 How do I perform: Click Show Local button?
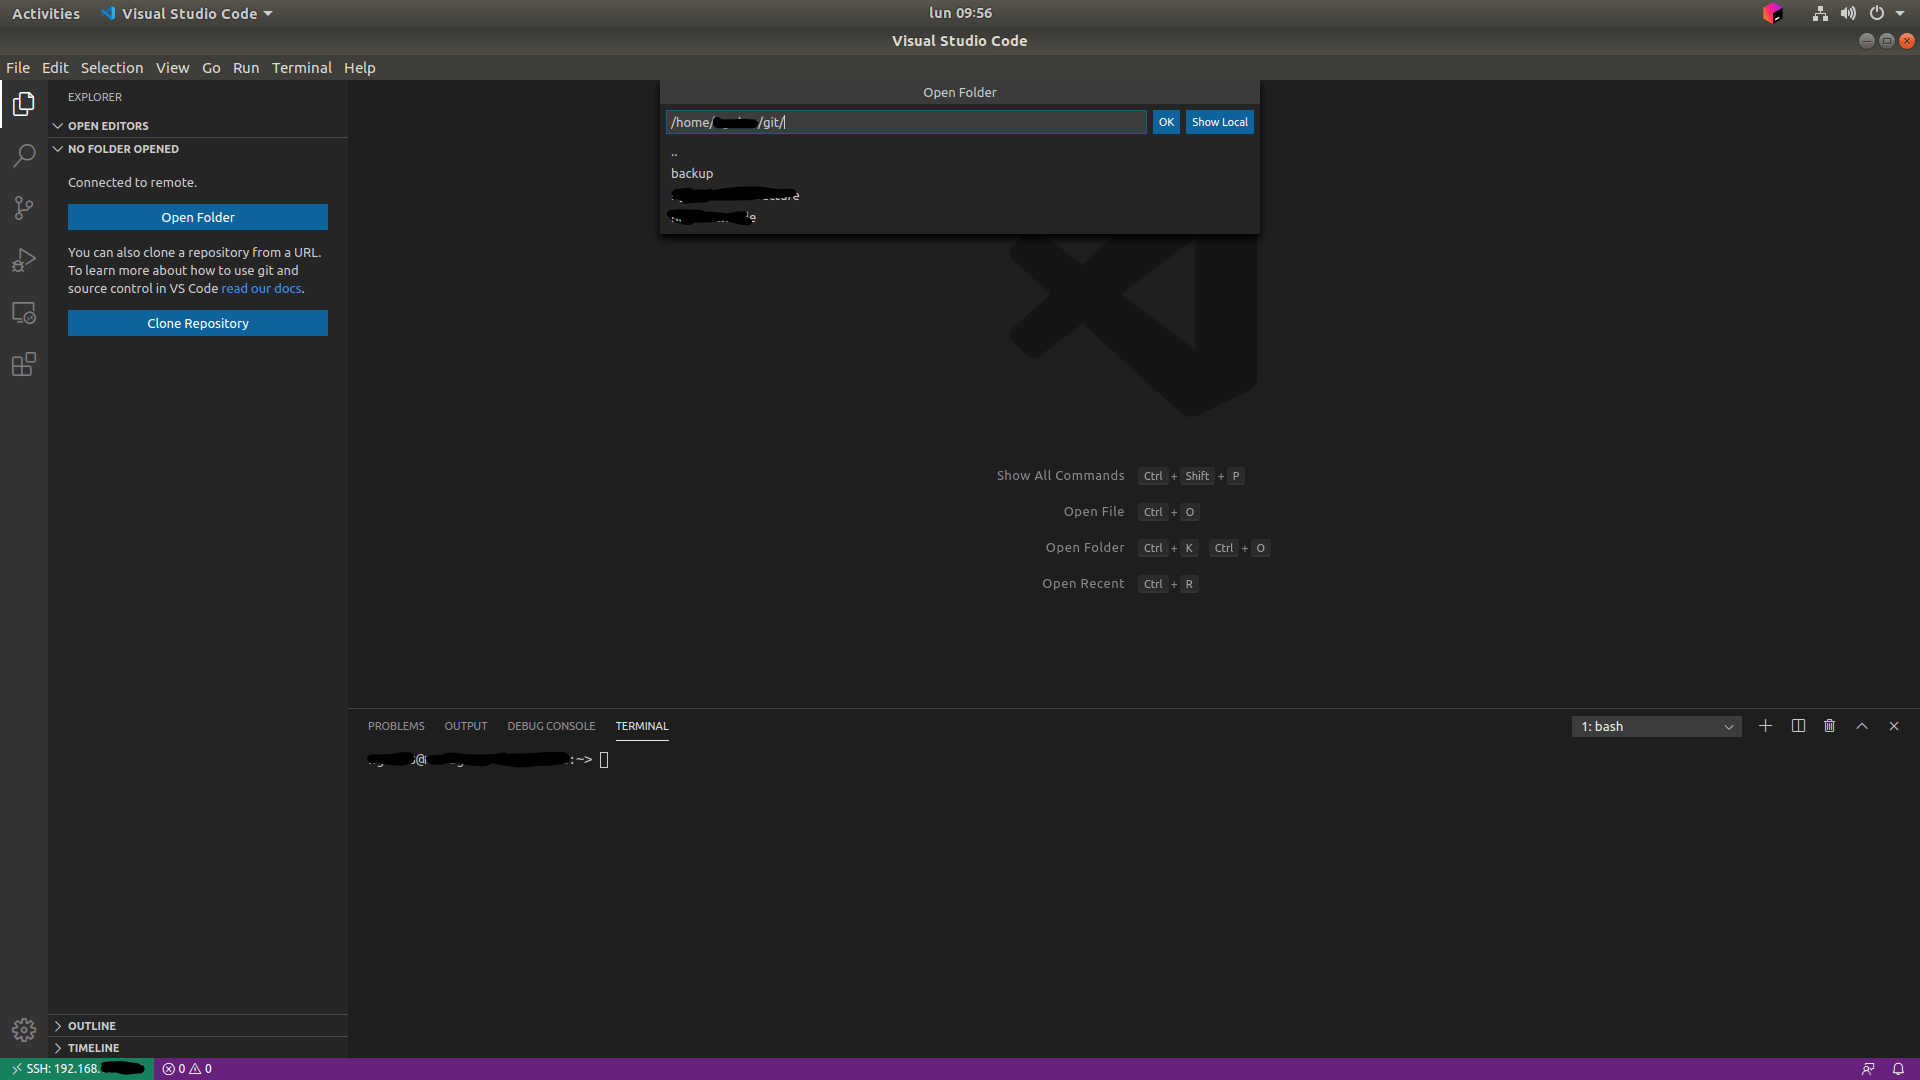[1220, 122]
